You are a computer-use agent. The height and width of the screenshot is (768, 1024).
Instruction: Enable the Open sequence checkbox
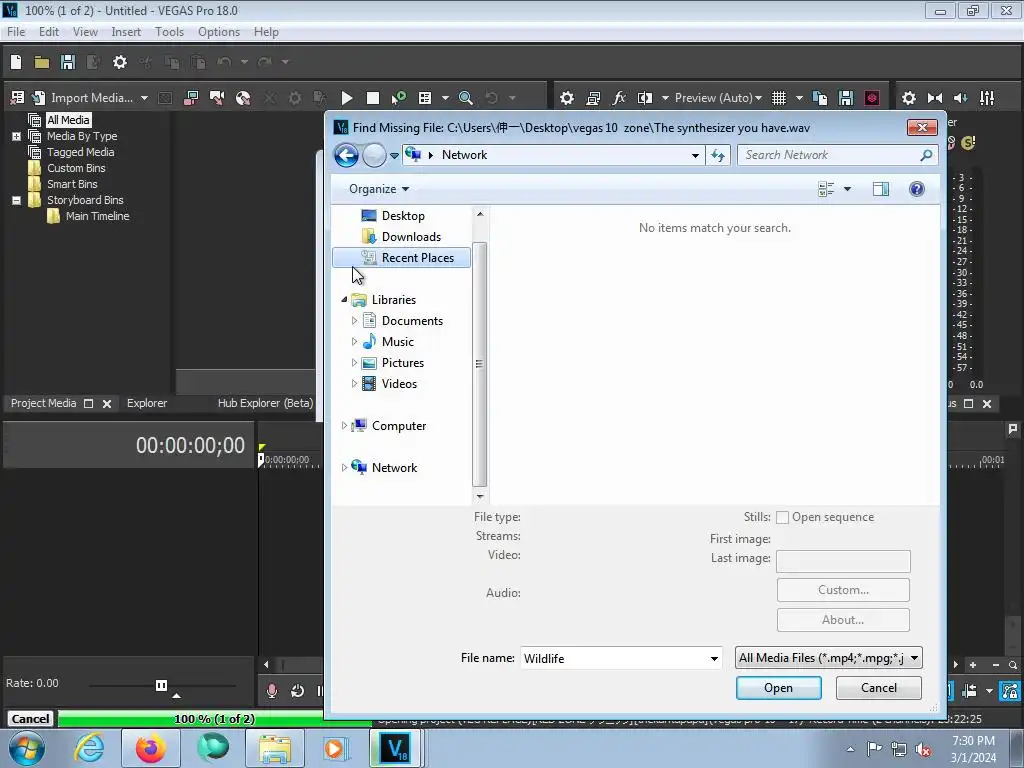pyautogui.click(x=782, y=518)
